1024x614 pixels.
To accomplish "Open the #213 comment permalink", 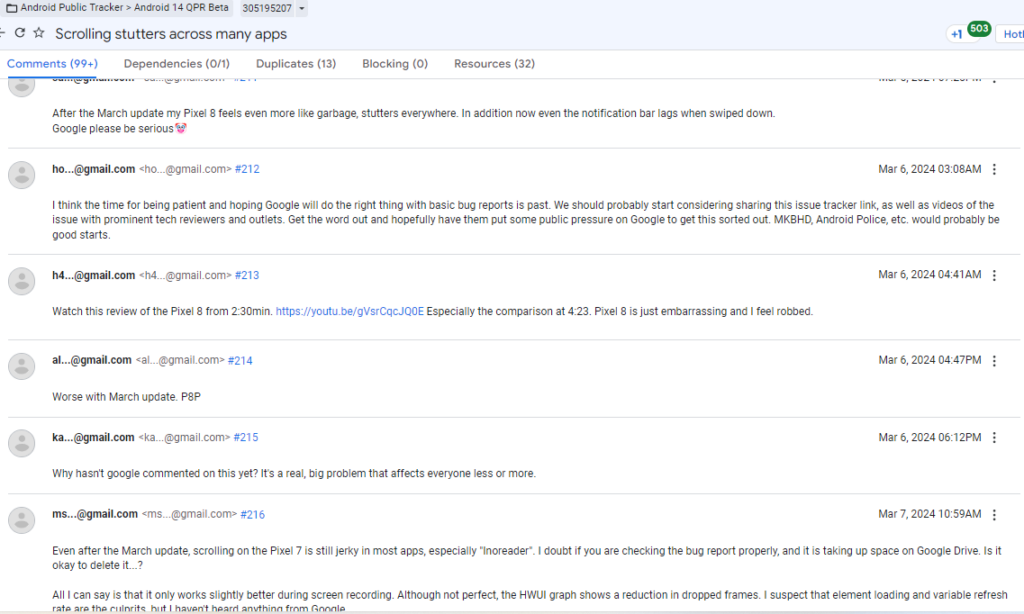I will click(247, 276).
